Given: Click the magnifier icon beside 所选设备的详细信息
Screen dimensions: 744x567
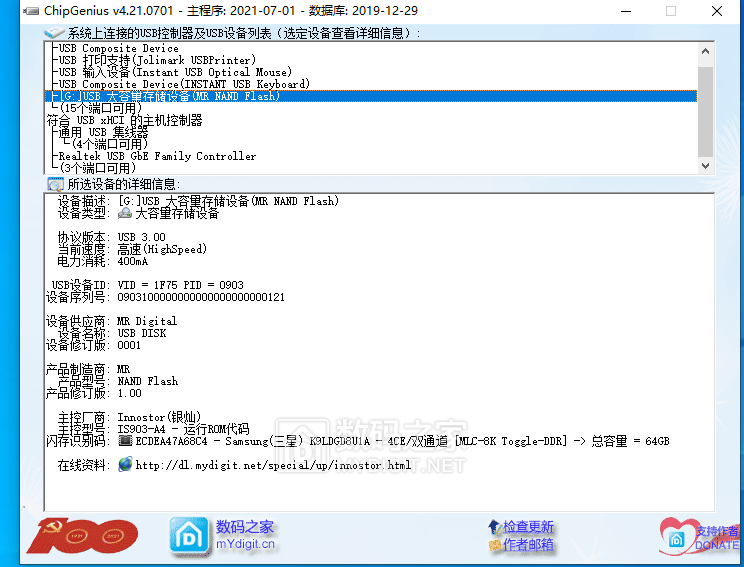Looking at the screenshot, I should (x=55, y=184).
